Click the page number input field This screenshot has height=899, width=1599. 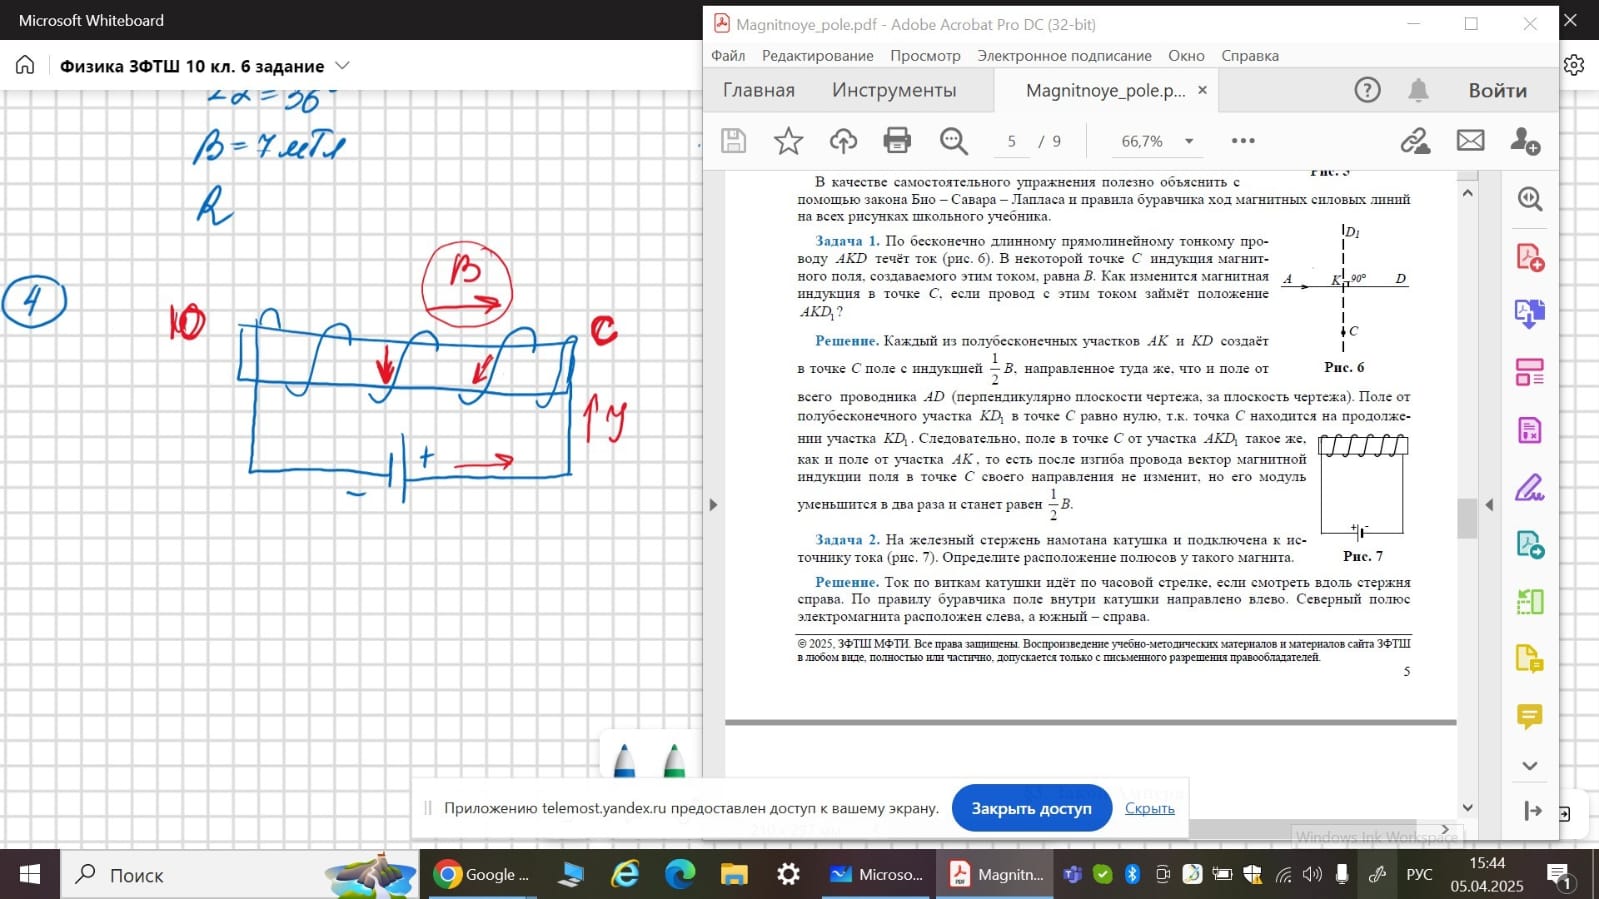(1012, 141)
